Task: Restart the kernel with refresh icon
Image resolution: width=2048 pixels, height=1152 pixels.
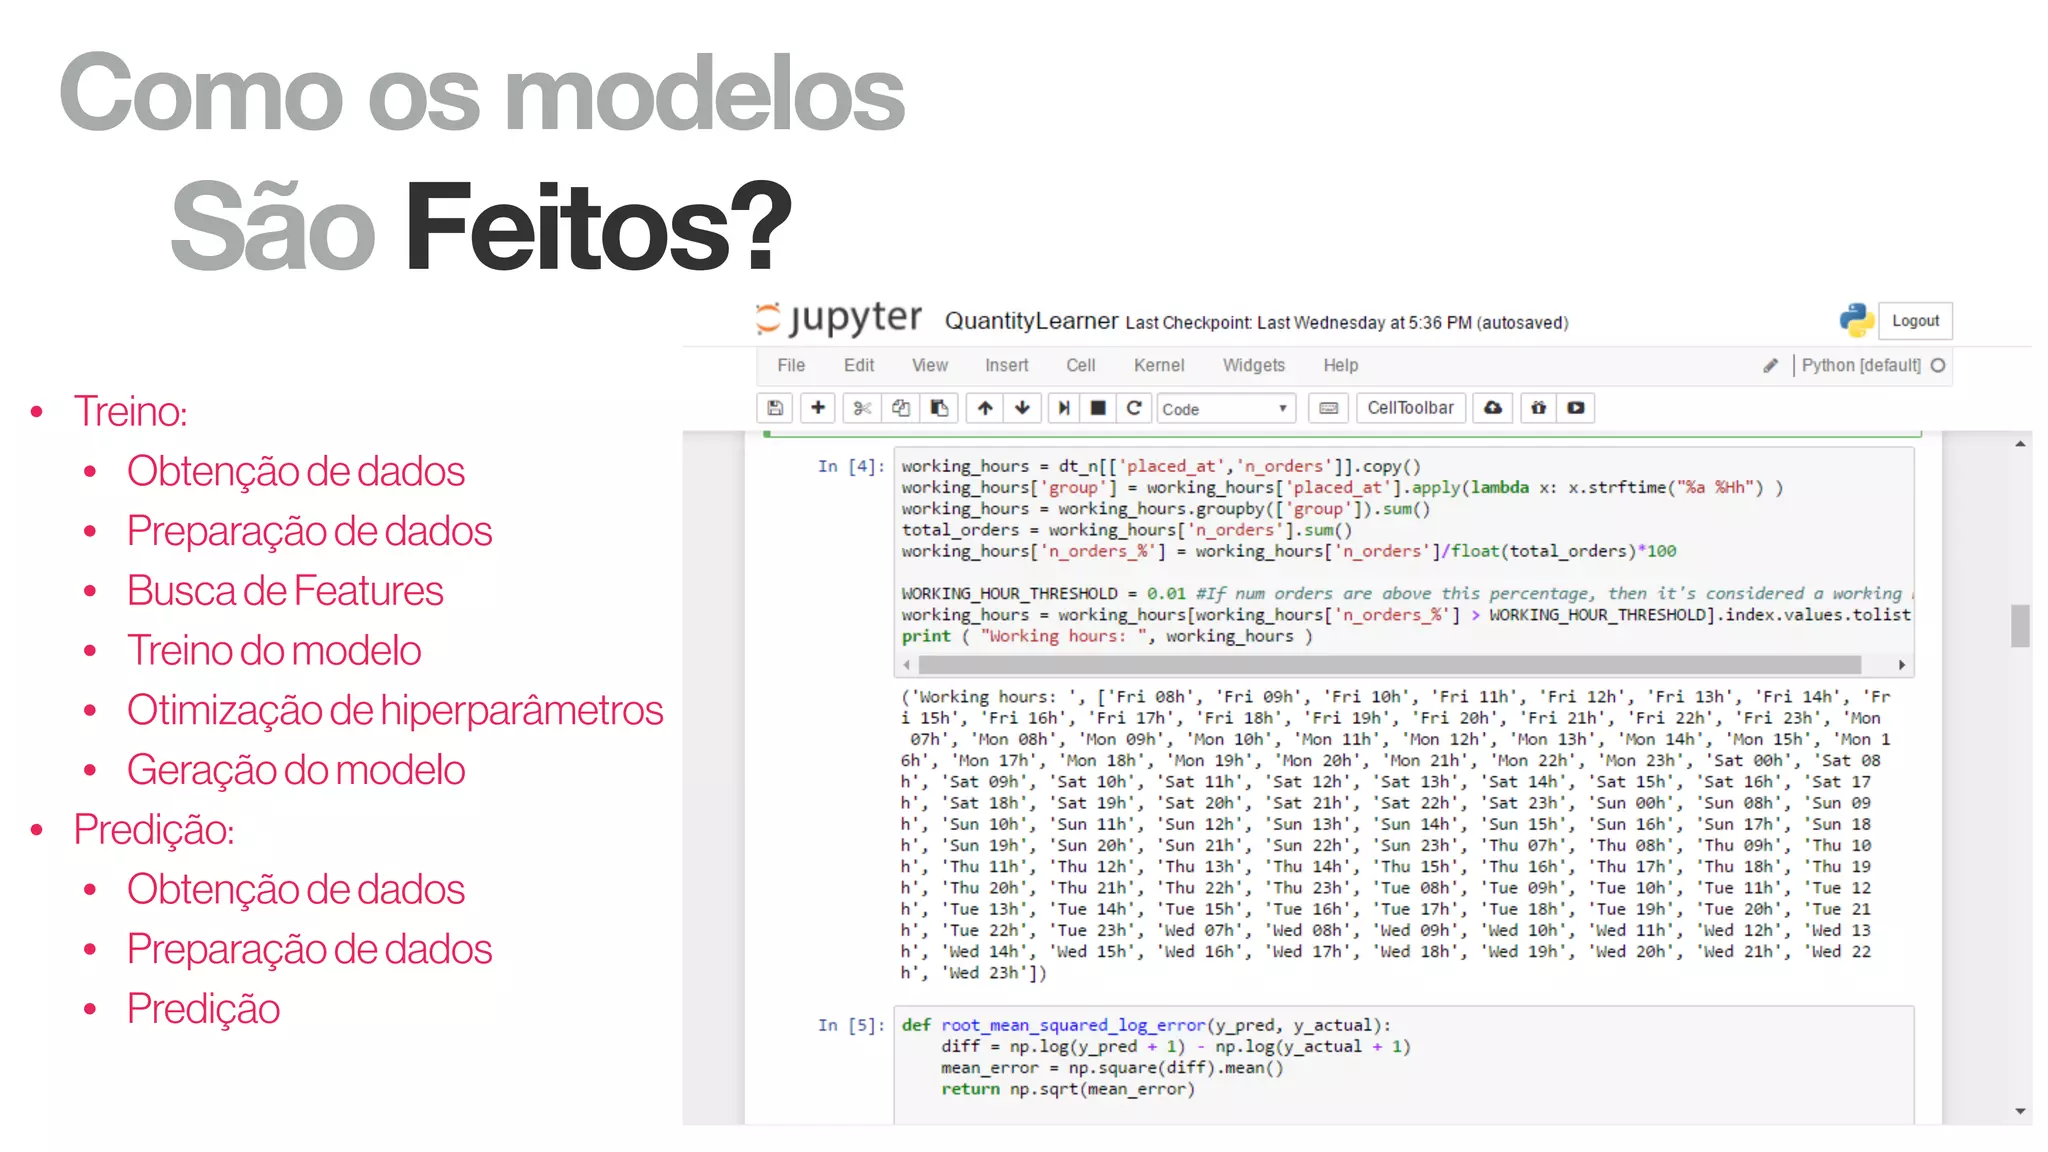Action: [x=1133, y=408]
